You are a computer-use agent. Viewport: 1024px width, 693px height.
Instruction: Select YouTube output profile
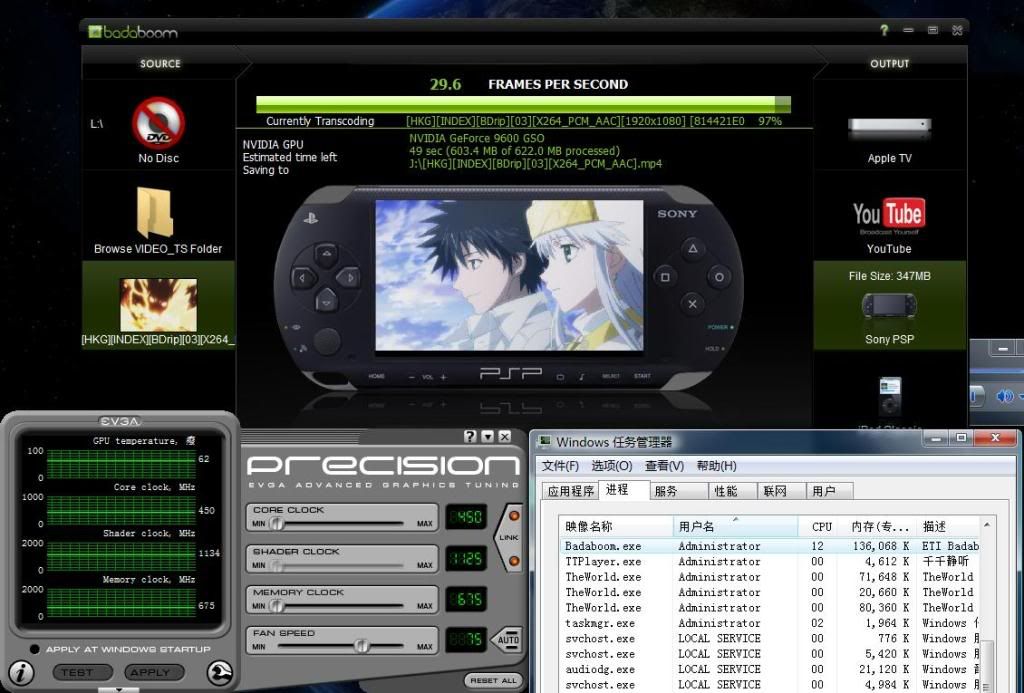coord(889,218)
